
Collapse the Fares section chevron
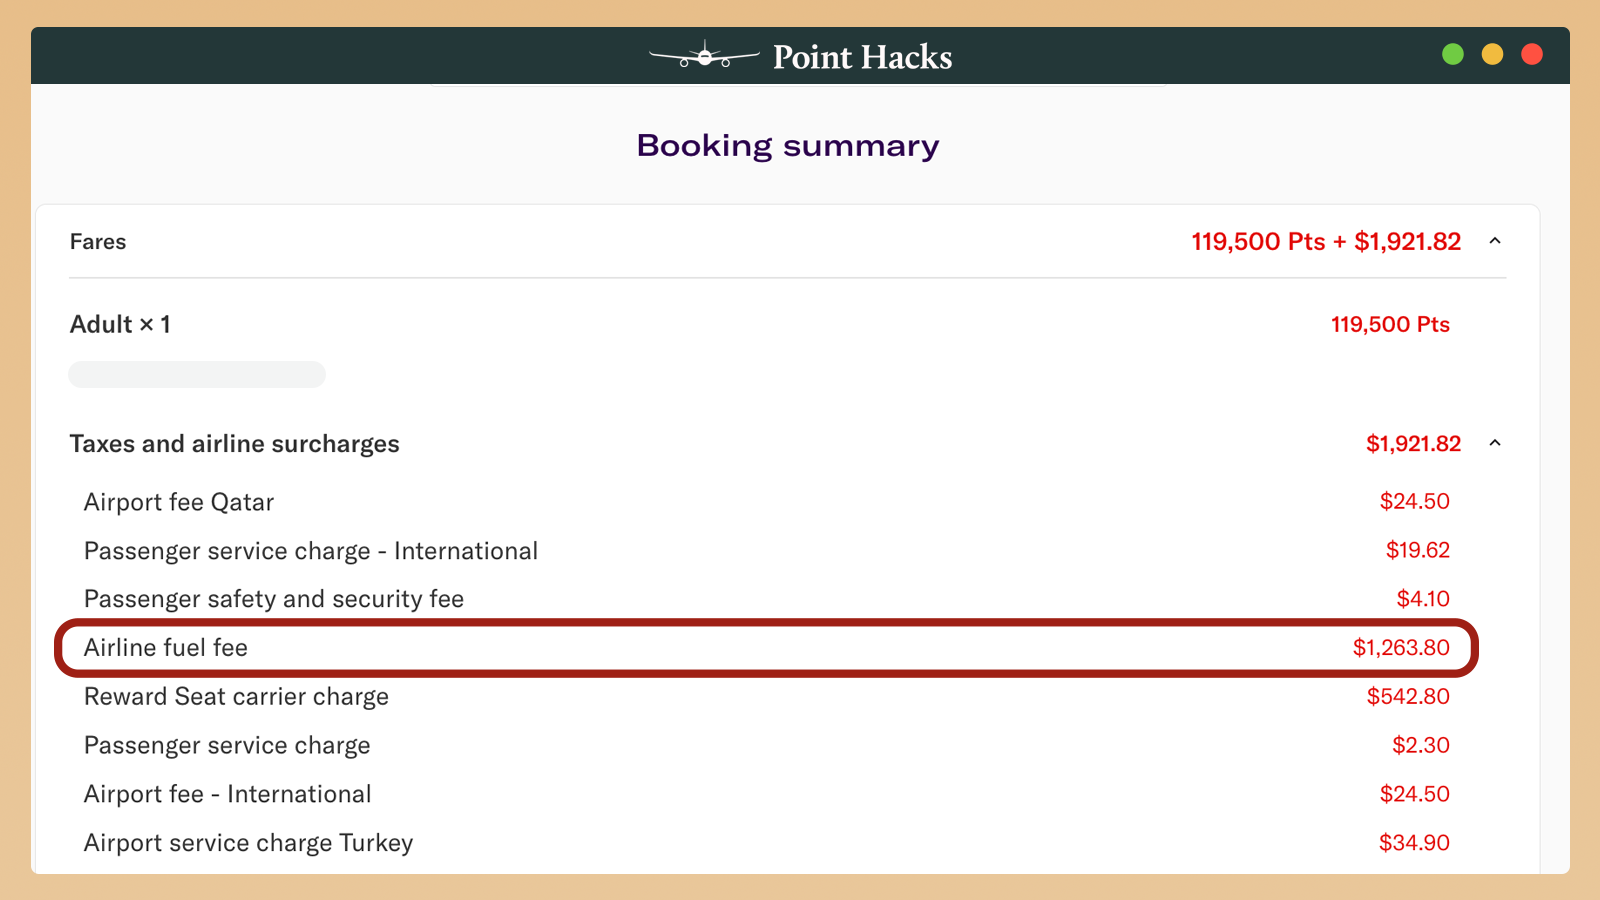(1495, 241)
